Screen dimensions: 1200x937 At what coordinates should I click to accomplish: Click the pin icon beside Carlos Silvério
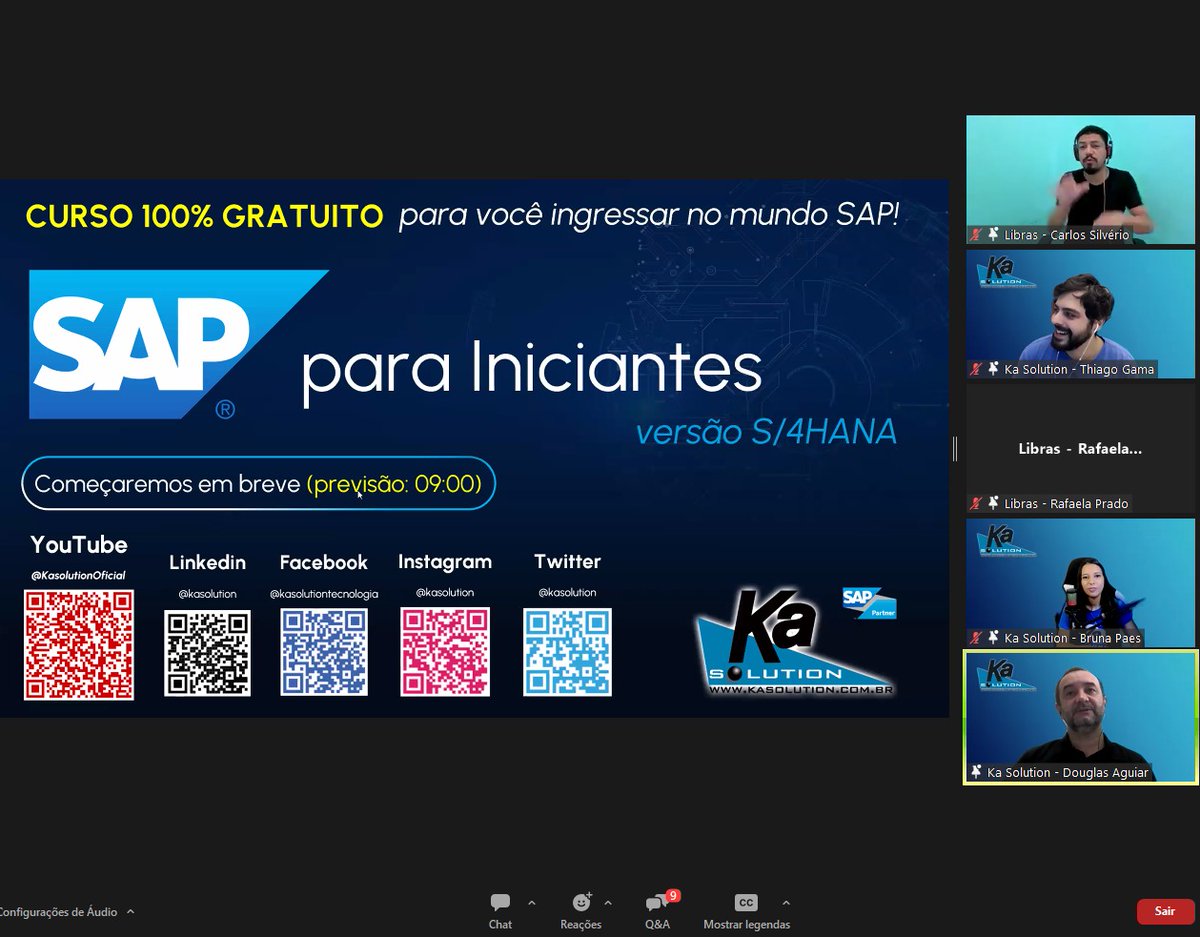coord(994,235)
